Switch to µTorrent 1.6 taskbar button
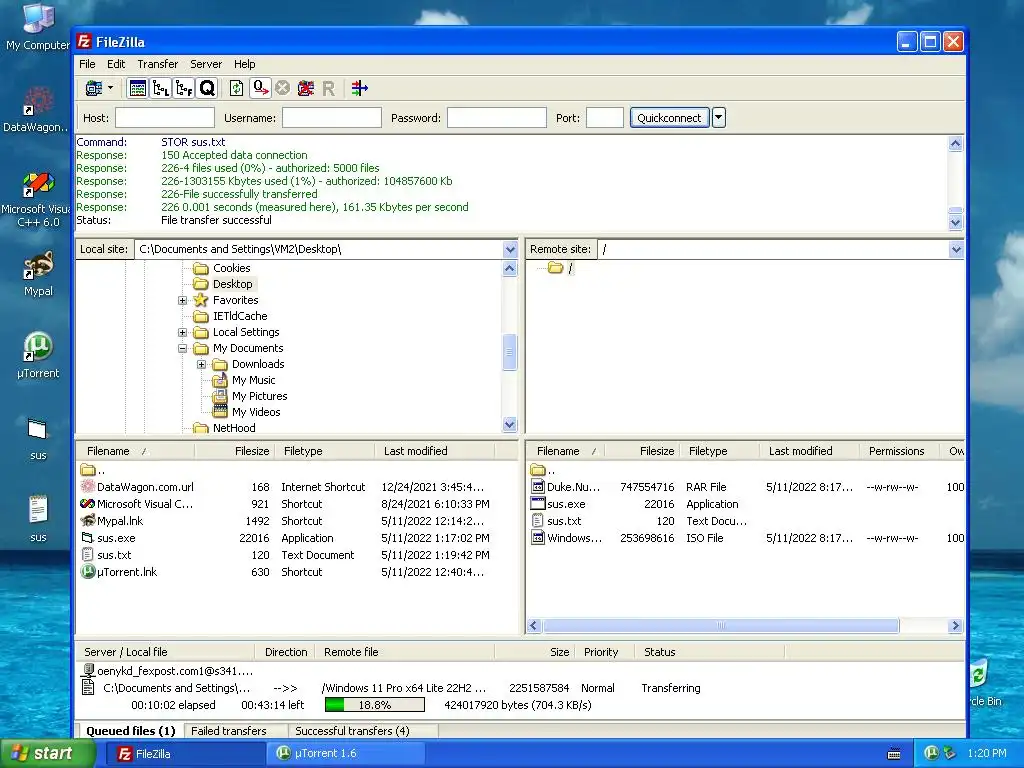Screen dimensions: 1024x768 tap(345, 754)
